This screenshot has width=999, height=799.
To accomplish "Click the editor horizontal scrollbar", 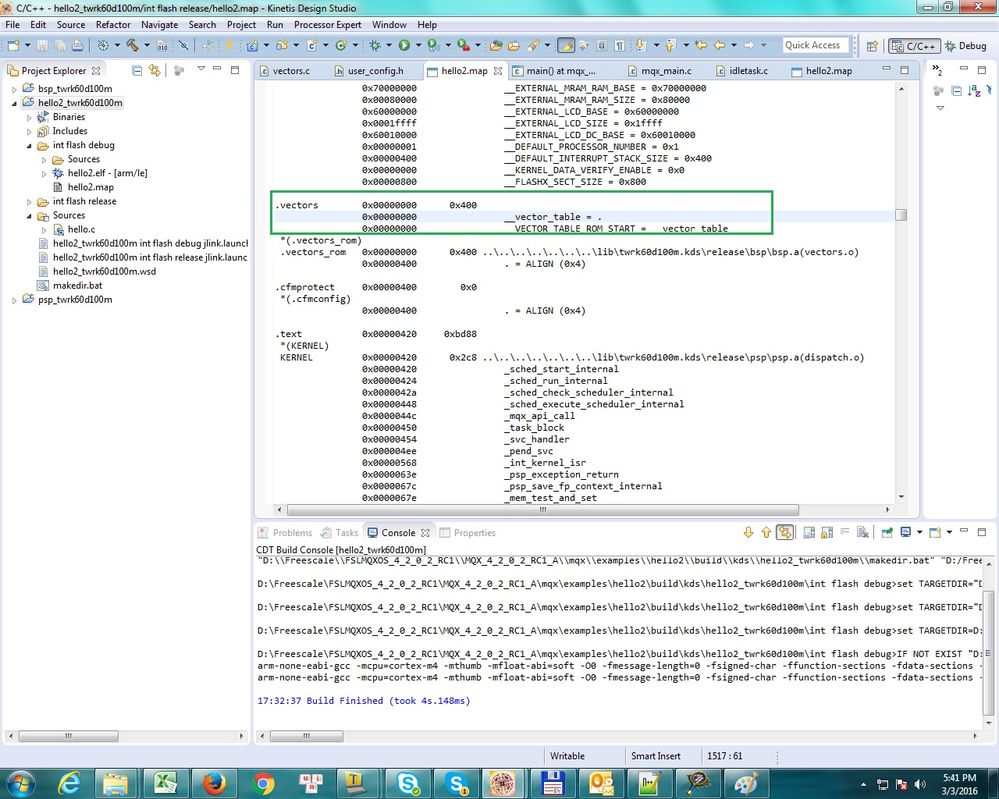I will coord(543,510).
